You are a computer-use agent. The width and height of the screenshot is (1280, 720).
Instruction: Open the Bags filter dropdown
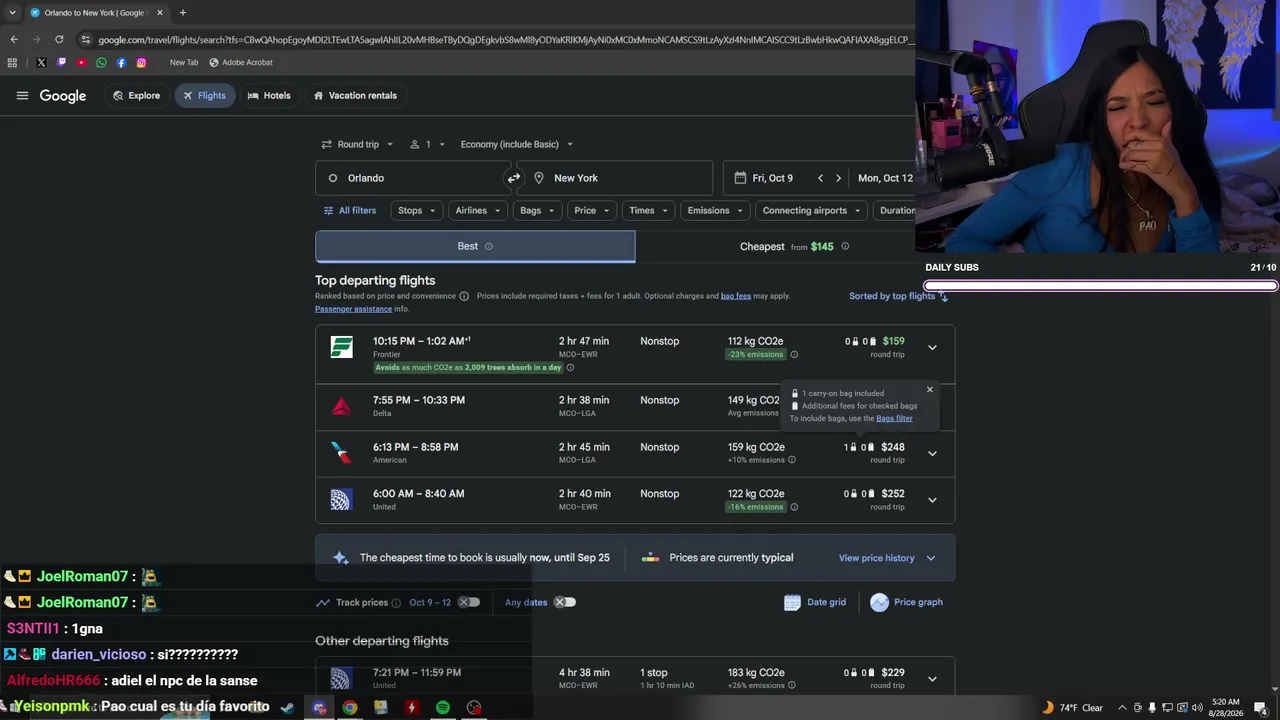(537, 210)
